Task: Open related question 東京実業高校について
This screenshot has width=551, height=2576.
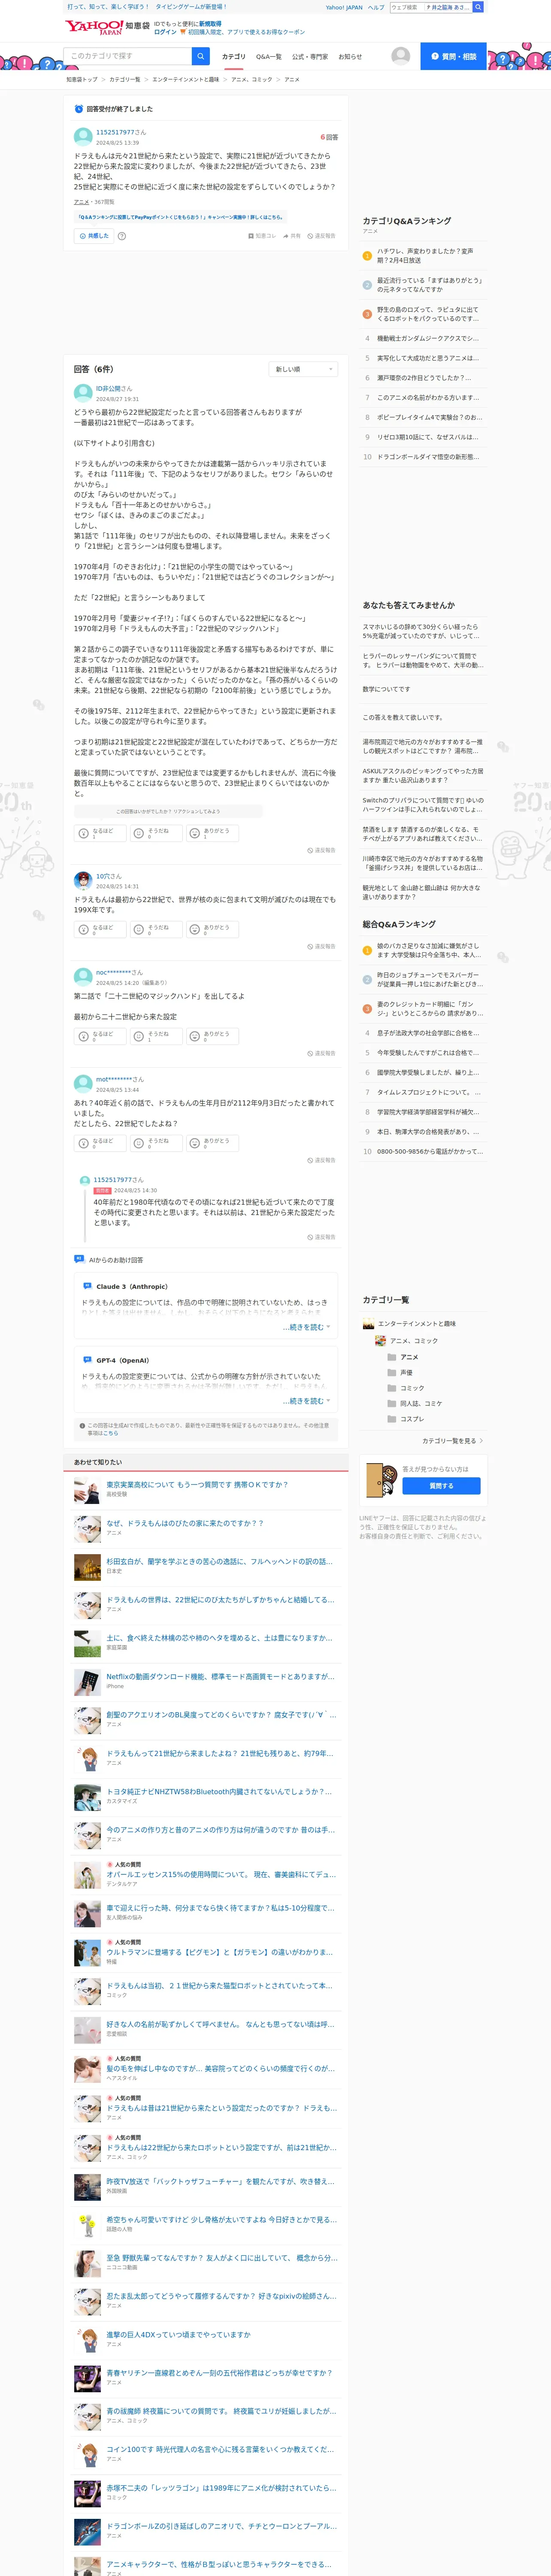Action: 197,1485
